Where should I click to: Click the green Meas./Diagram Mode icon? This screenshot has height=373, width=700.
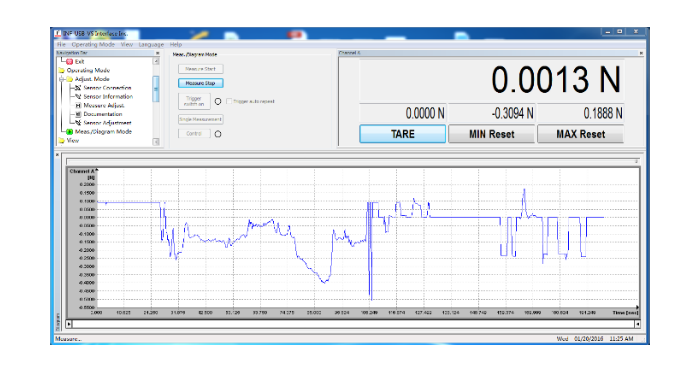point(69,132)
